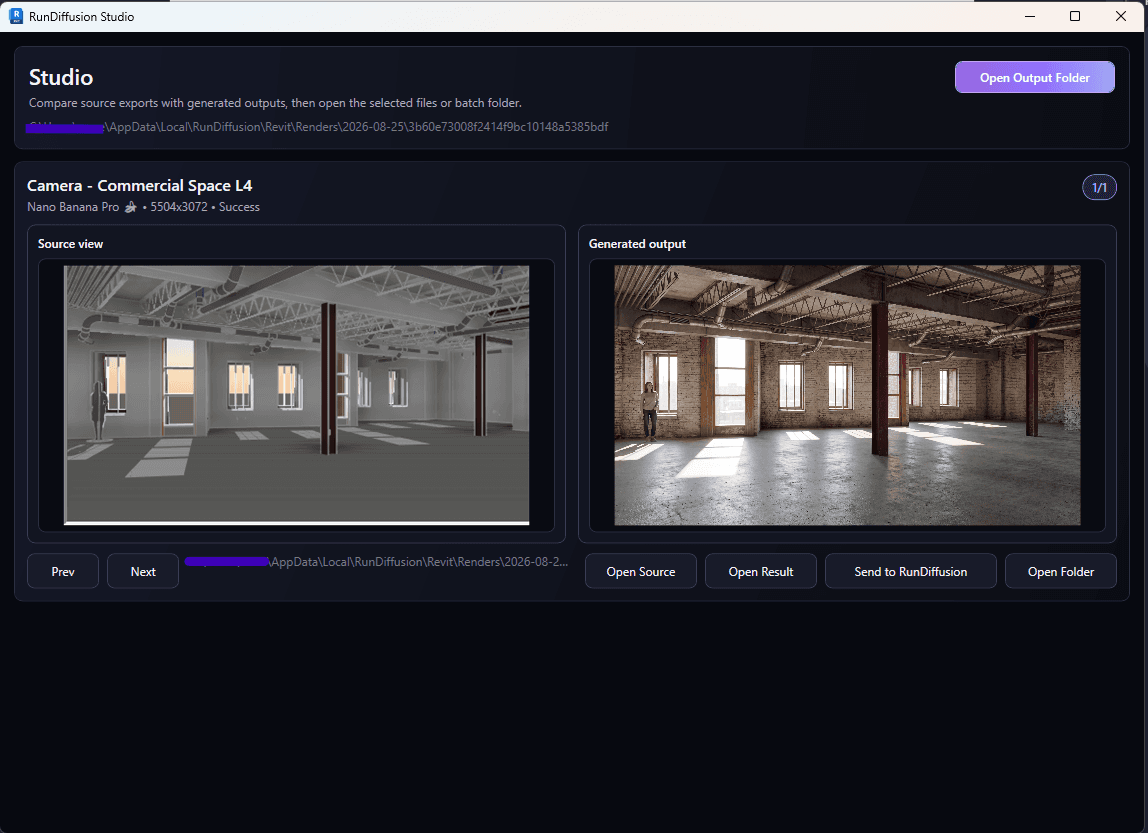The image size is (1148, 833).
Task: Advance to next render with Next
Action: pyautogui.click(x=143, y=572)
